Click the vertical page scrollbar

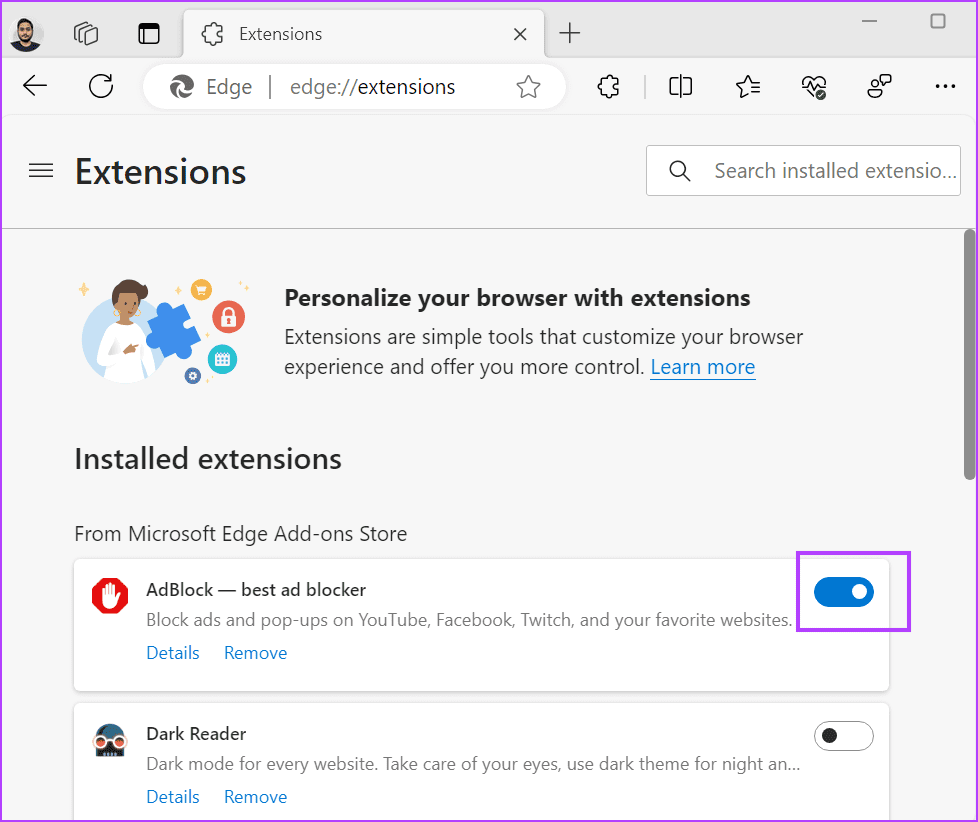969,354
